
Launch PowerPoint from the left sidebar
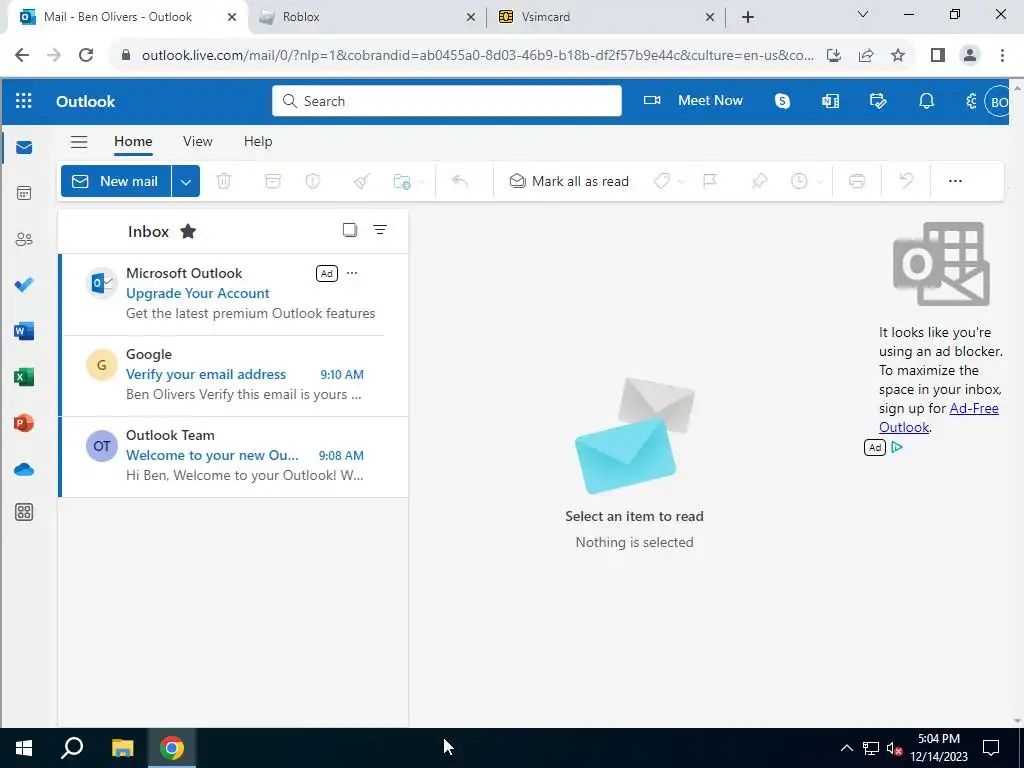24,423
